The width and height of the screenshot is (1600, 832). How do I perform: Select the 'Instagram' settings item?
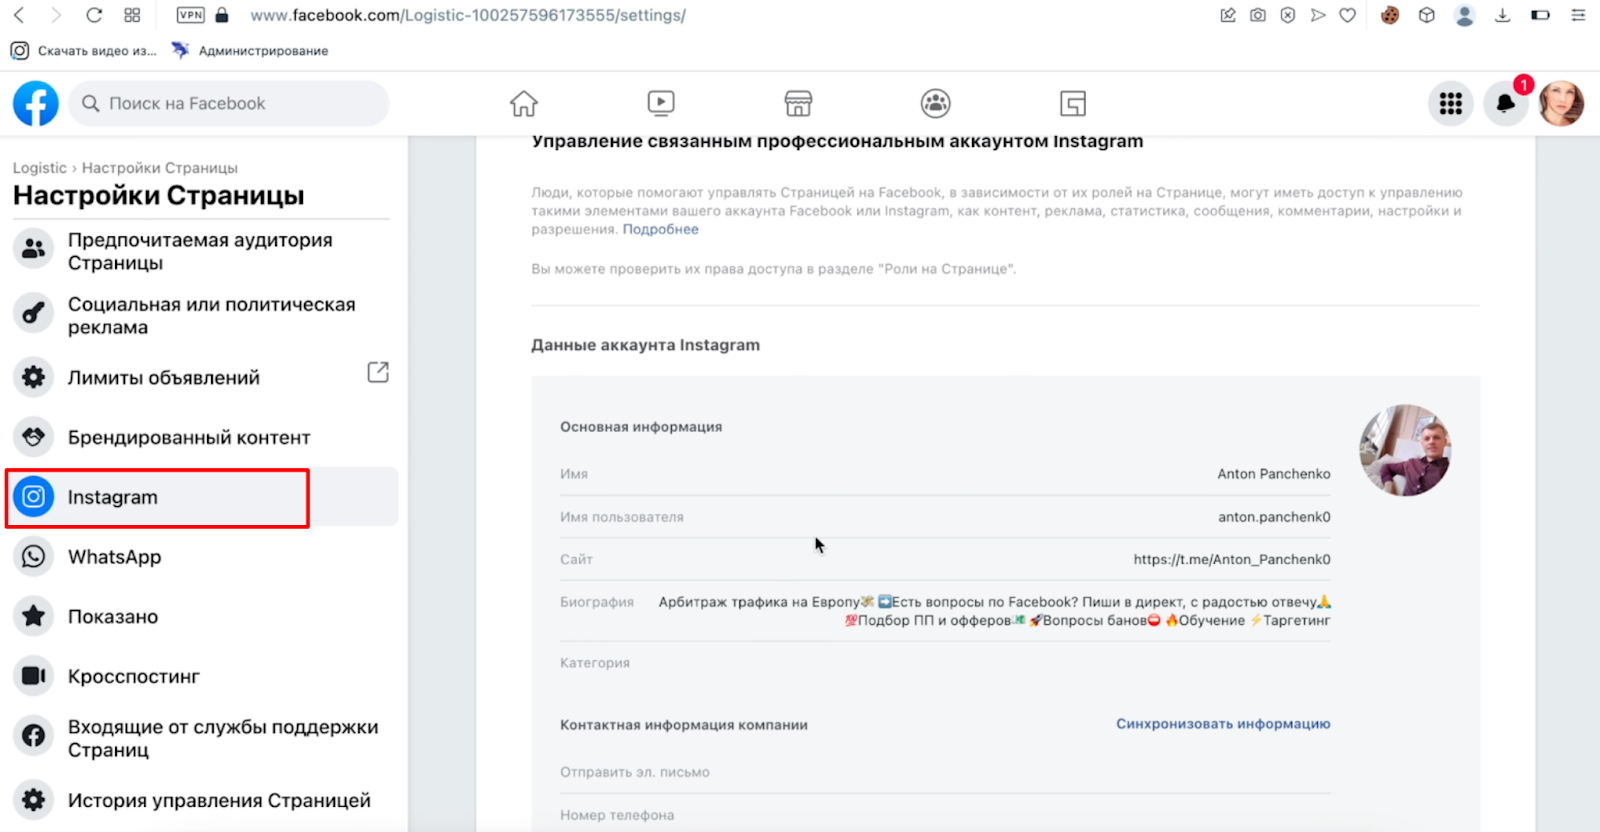202,497
